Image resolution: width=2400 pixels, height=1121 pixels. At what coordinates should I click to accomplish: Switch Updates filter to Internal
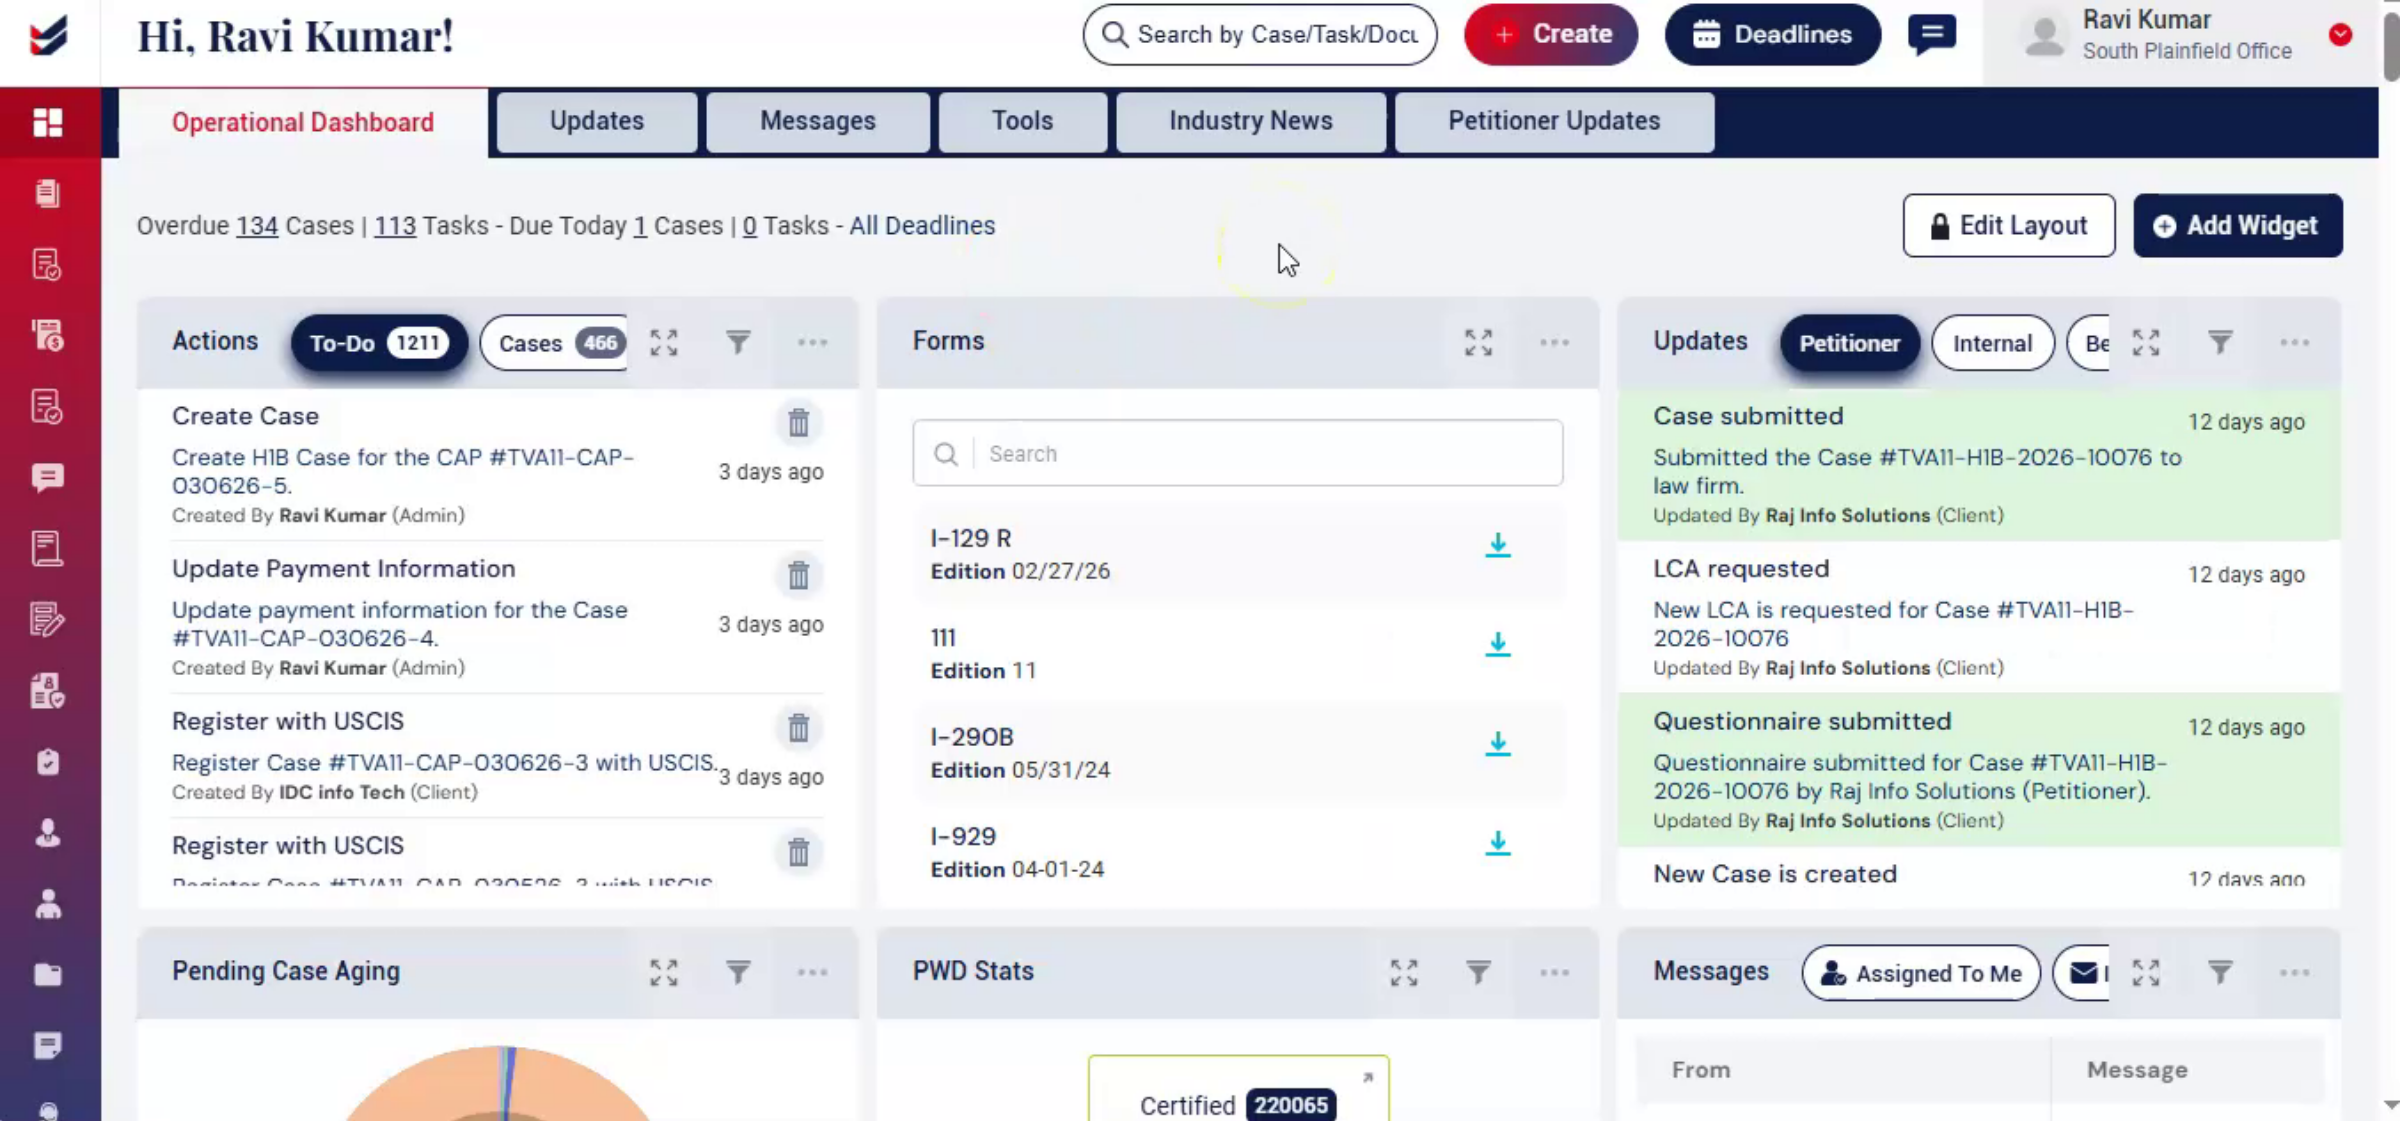tap(1992, 343)
